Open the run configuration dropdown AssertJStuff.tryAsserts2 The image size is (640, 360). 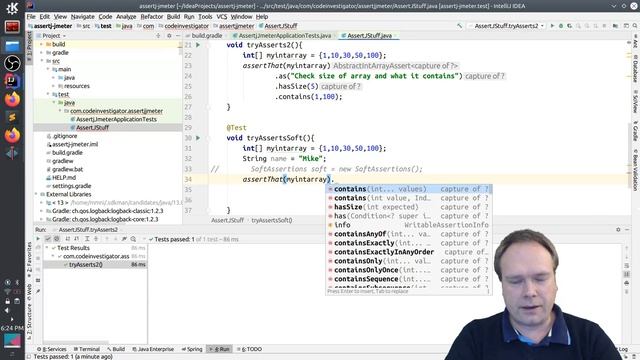click(x=506, y=26)
